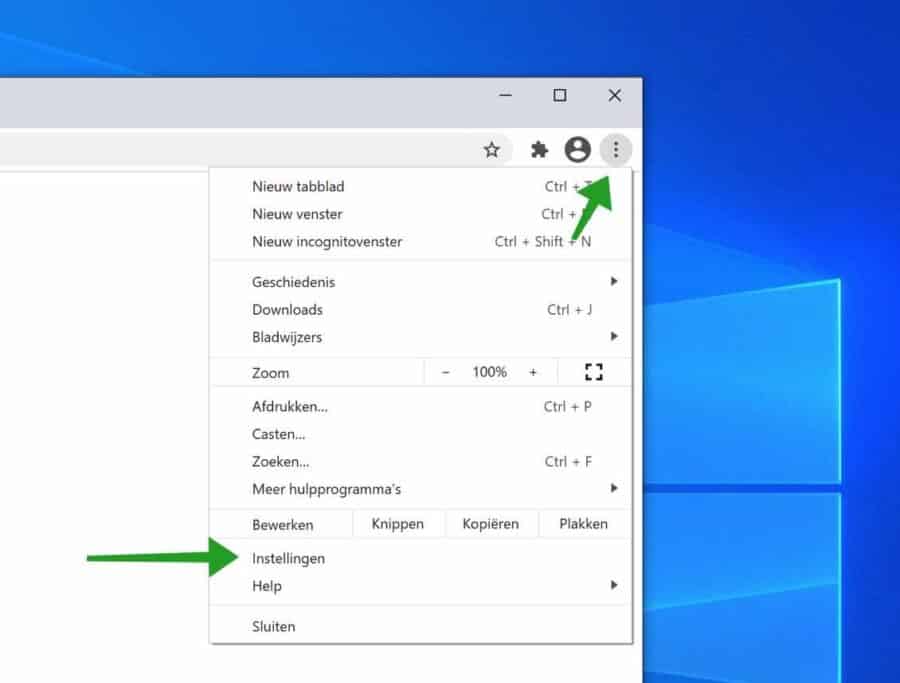Increase zoom with the plus button
The height and width of the screenshot is (683, 900).
533,372
